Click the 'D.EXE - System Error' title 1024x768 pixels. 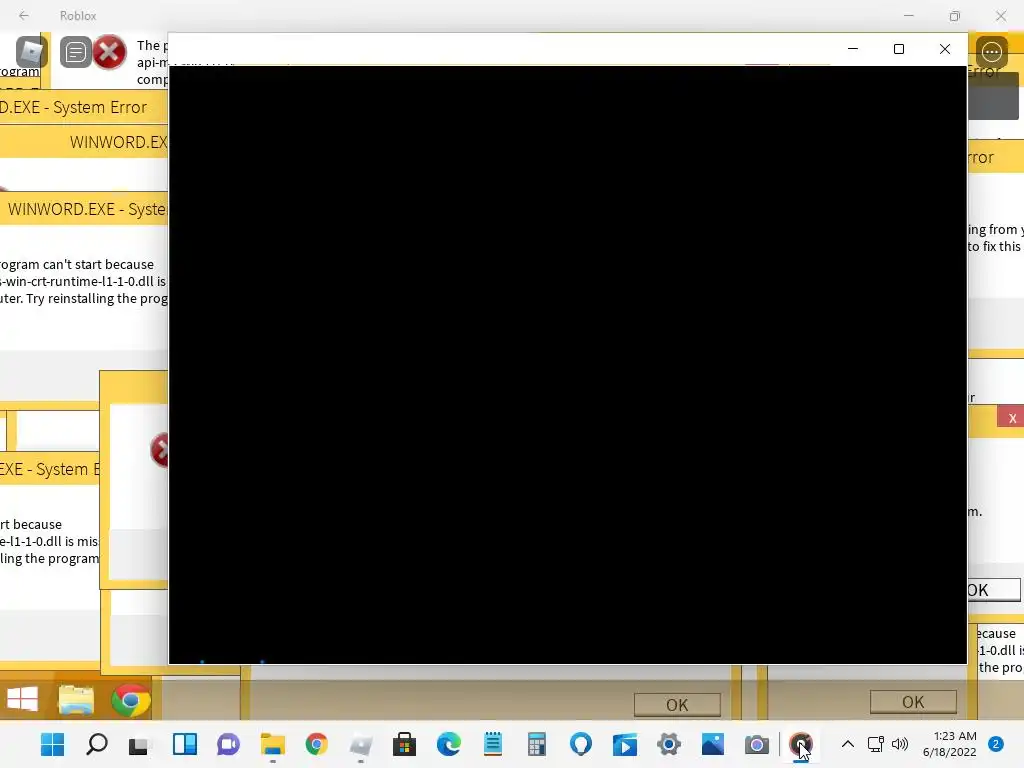73,107
